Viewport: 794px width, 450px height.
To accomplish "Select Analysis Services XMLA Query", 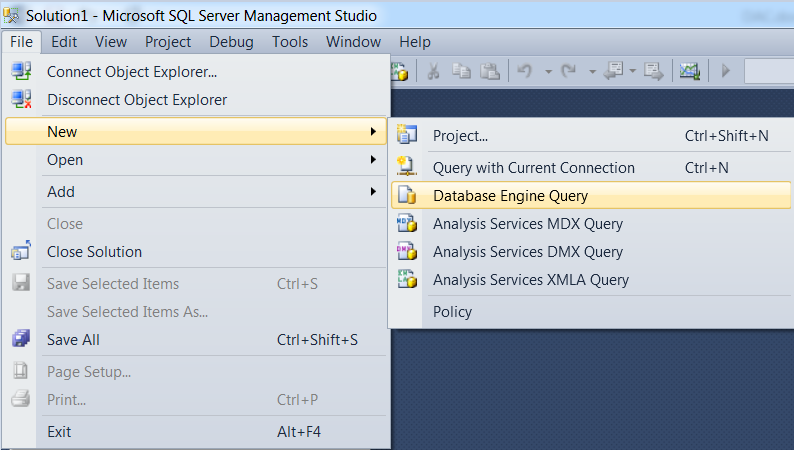I will click(x=590, y=280).
